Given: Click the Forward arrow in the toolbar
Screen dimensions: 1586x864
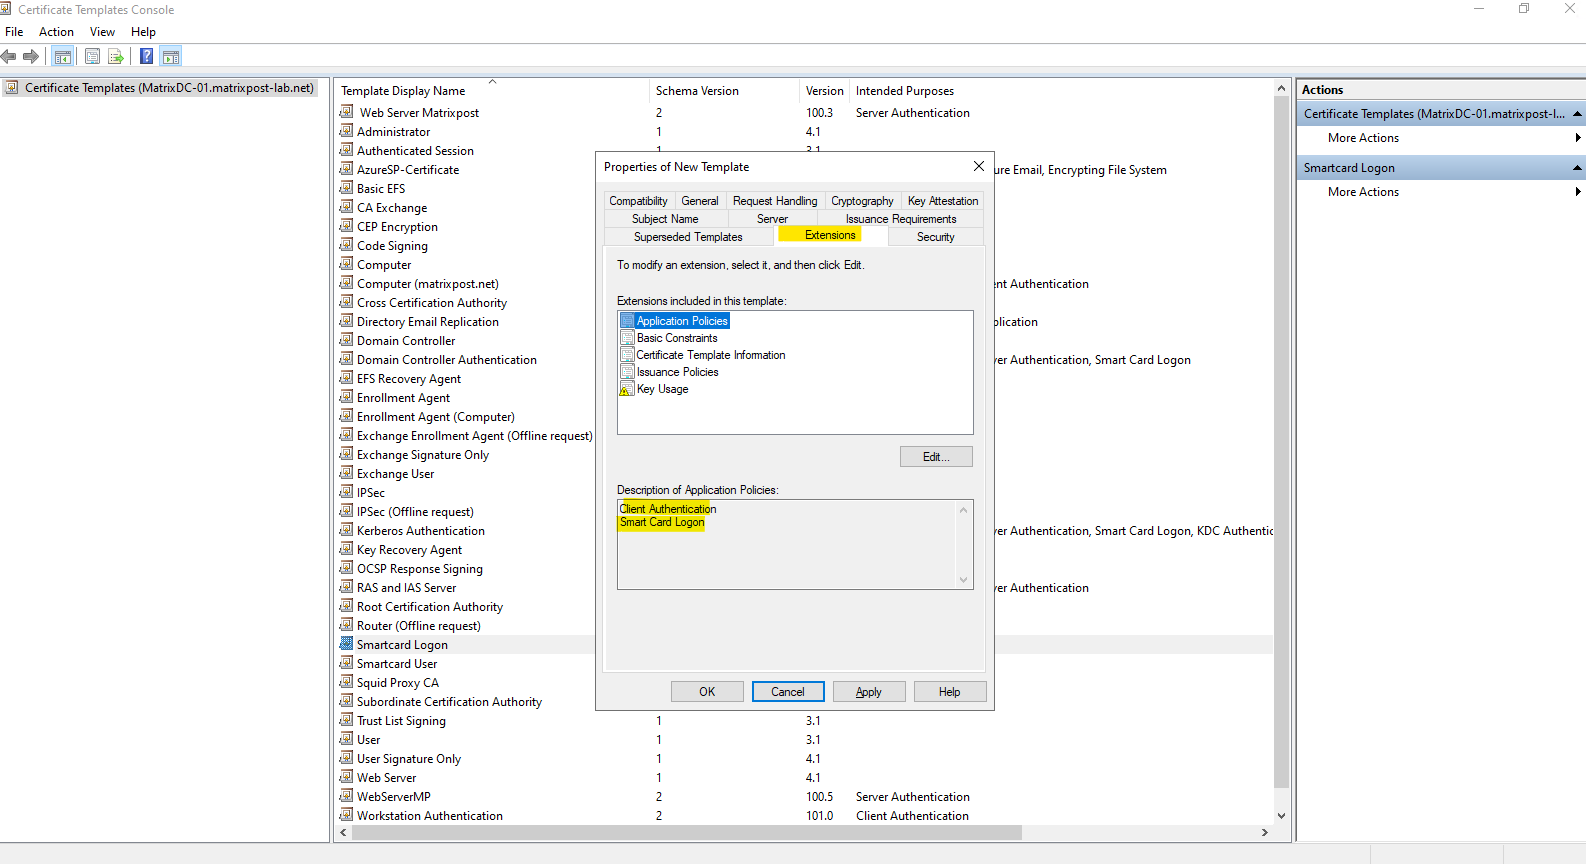Looking at the screenshot, I should point(31,57).
